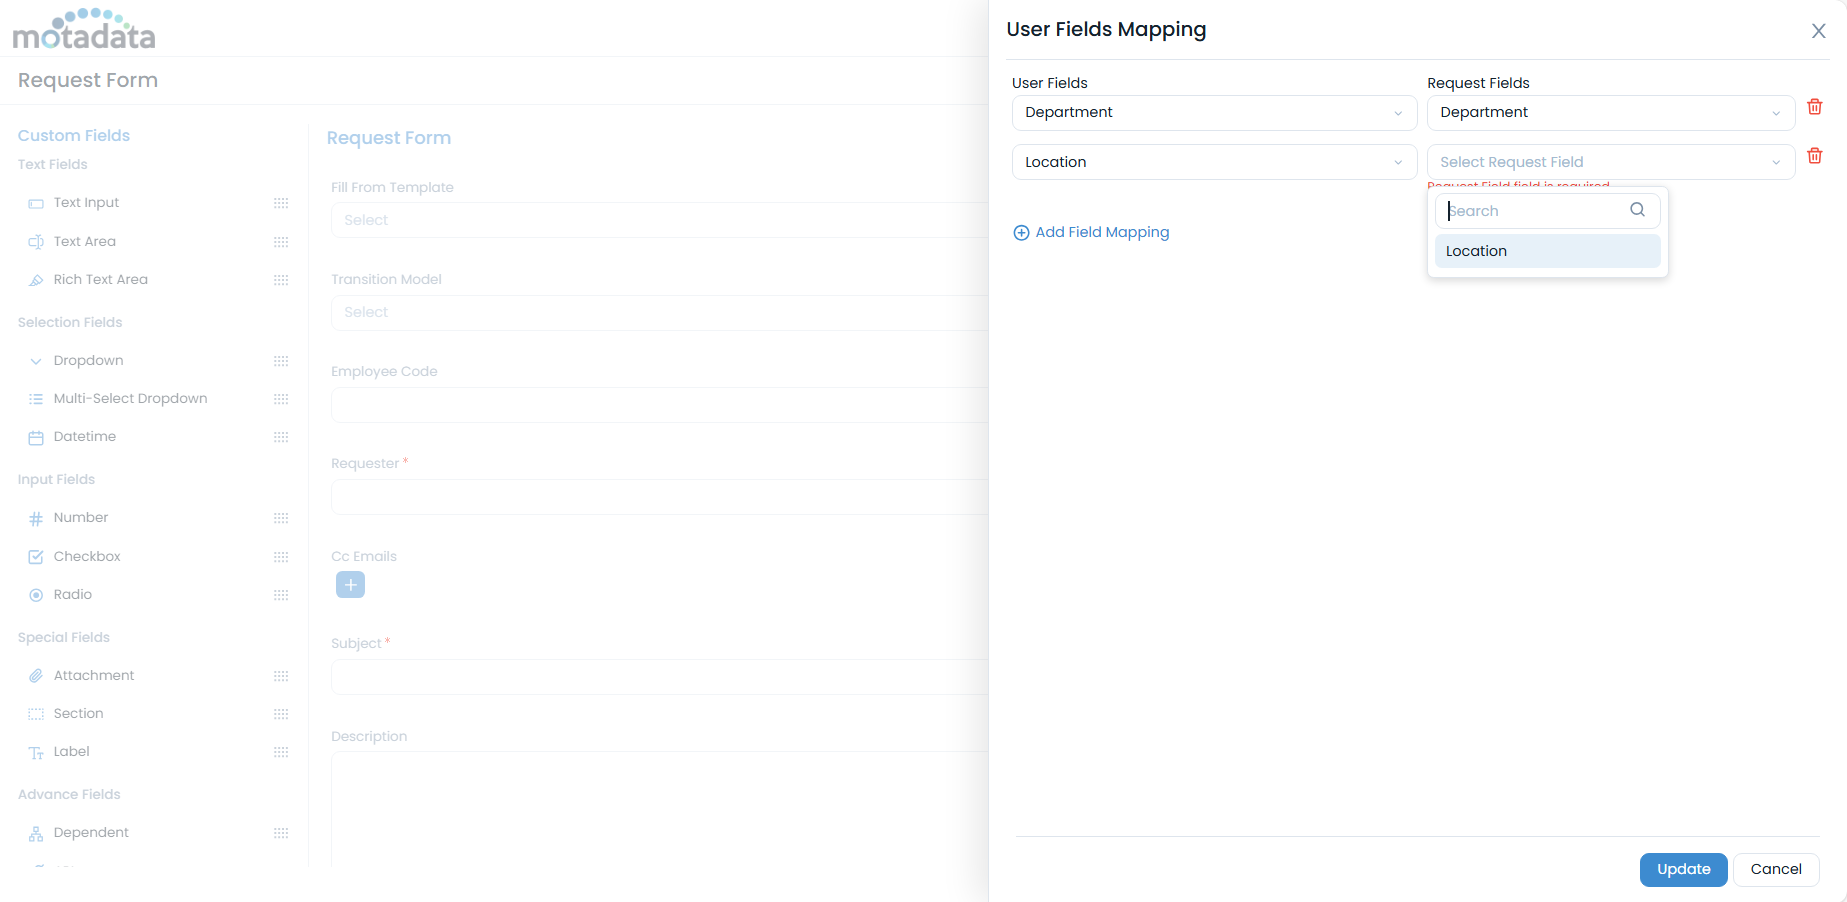
Task: Click the Update button
Action: pos(1683,869)
